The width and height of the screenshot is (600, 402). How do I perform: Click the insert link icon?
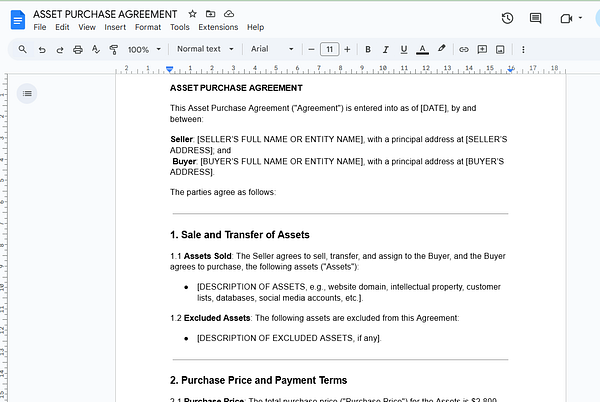coord(462,49)
